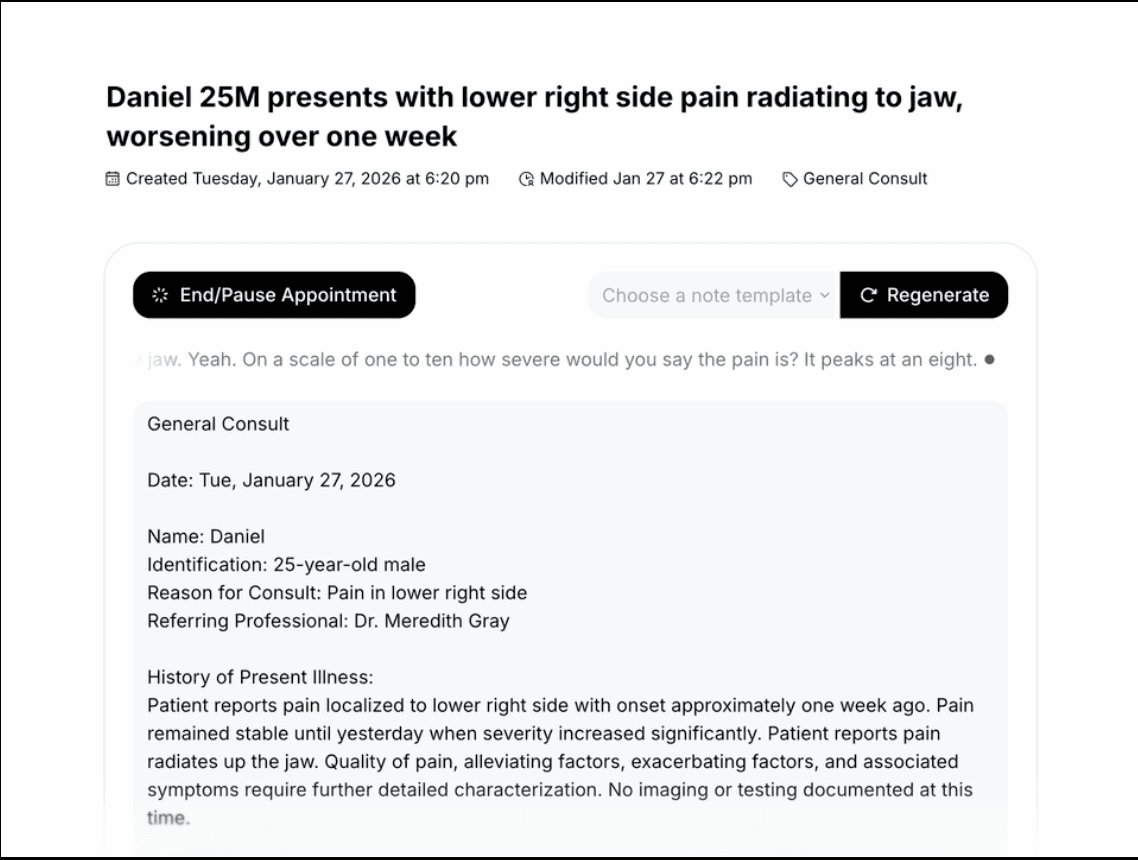Image resolution: width=1138 pixels, height=860 pixels.
Task: Select the General Consult heading in the note
Action: coord(216,424)
